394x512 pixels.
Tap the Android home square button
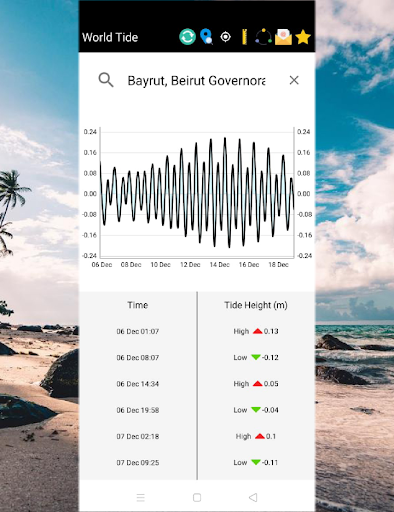pyautogui.click(x=197, y=498)
